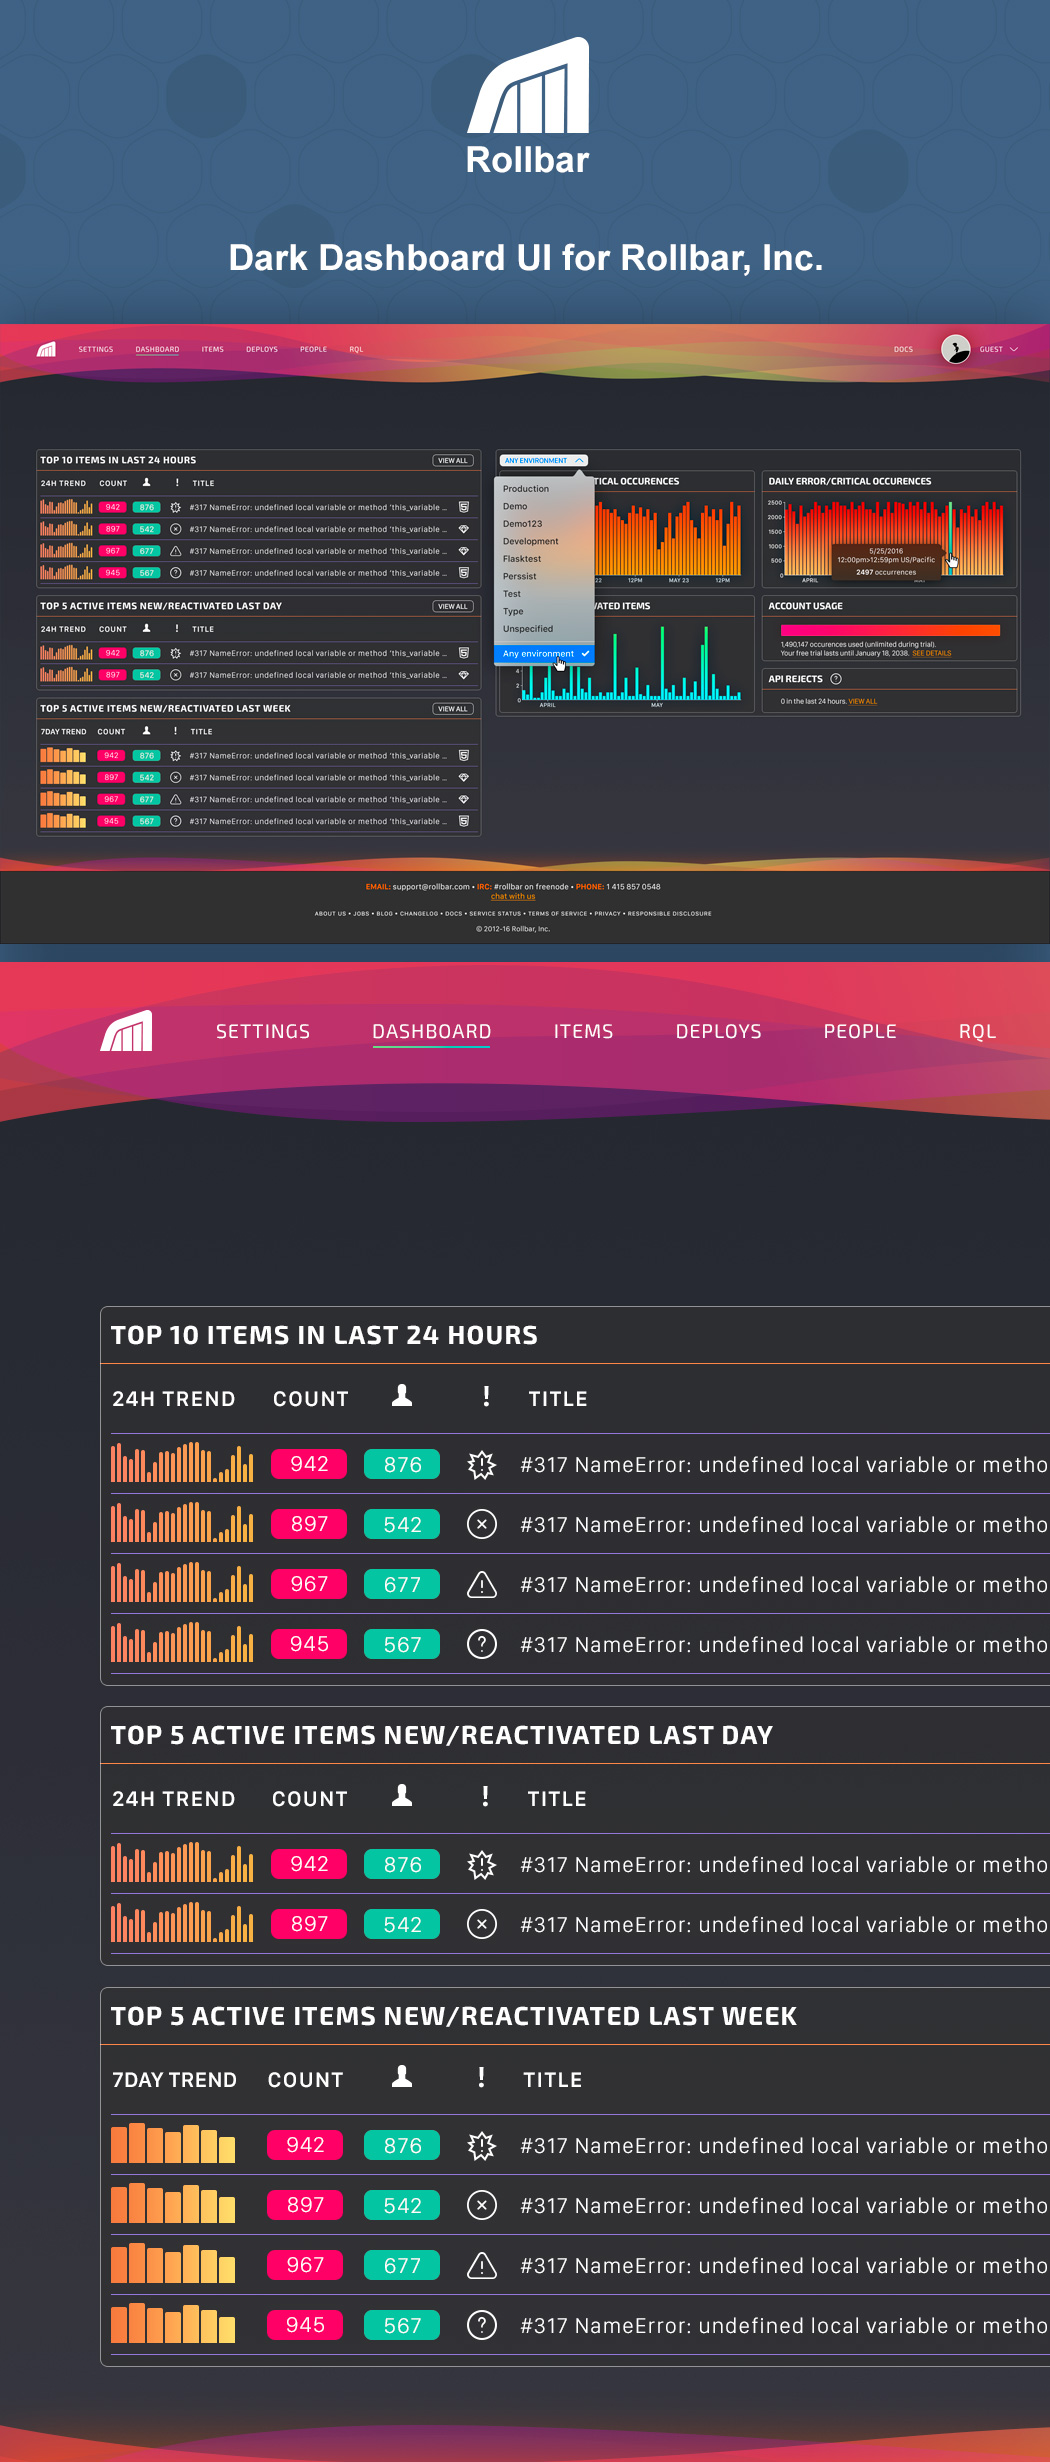The height and width of the screenshot is (2462, 1050).
Task: Click warning triangle icon in enlarged Last Week row 967
Action: tap(482, 2265)
